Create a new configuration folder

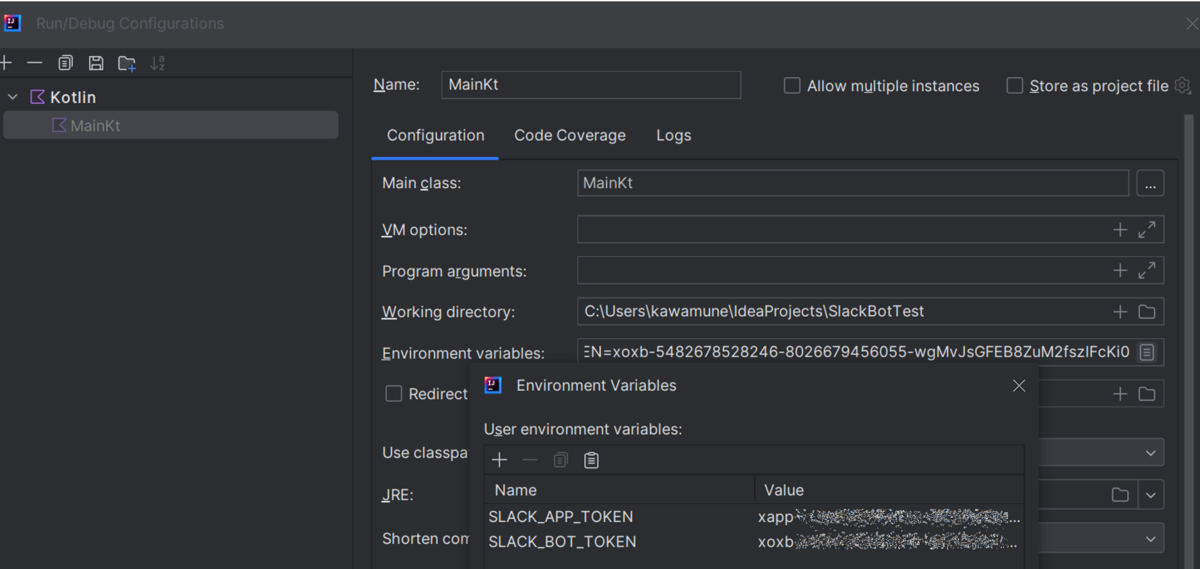127,63
